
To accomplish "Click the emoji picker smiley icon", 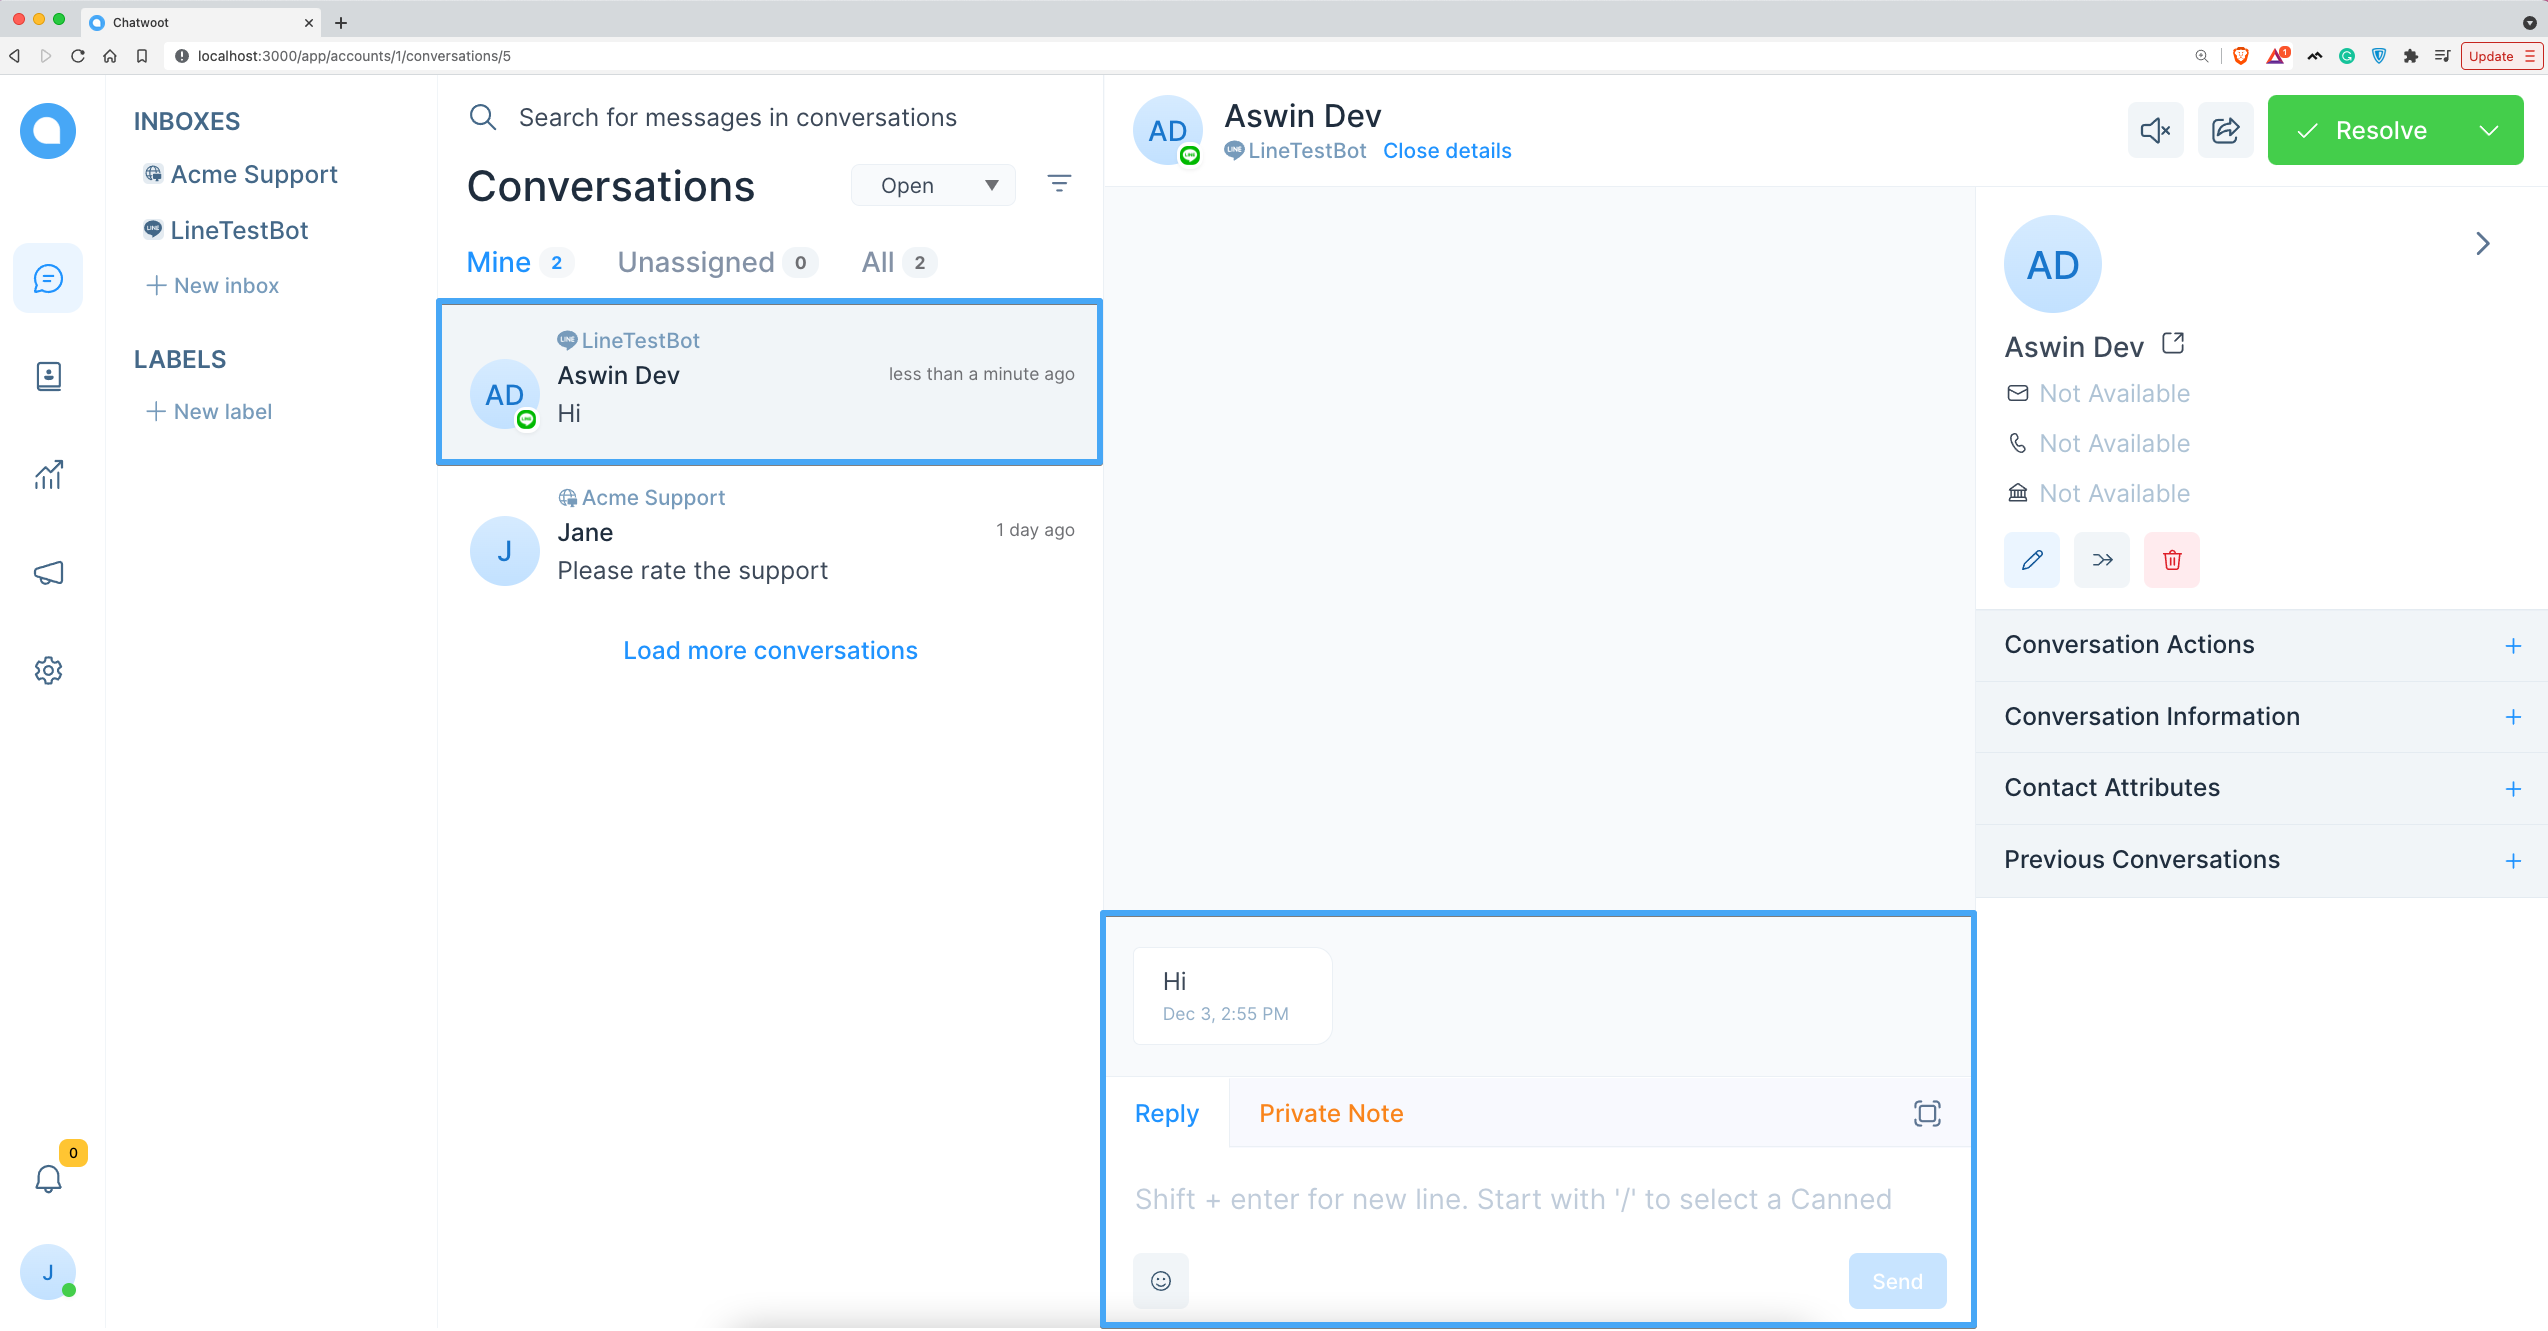I will pyautogui.click(x=1163, y=1280).
